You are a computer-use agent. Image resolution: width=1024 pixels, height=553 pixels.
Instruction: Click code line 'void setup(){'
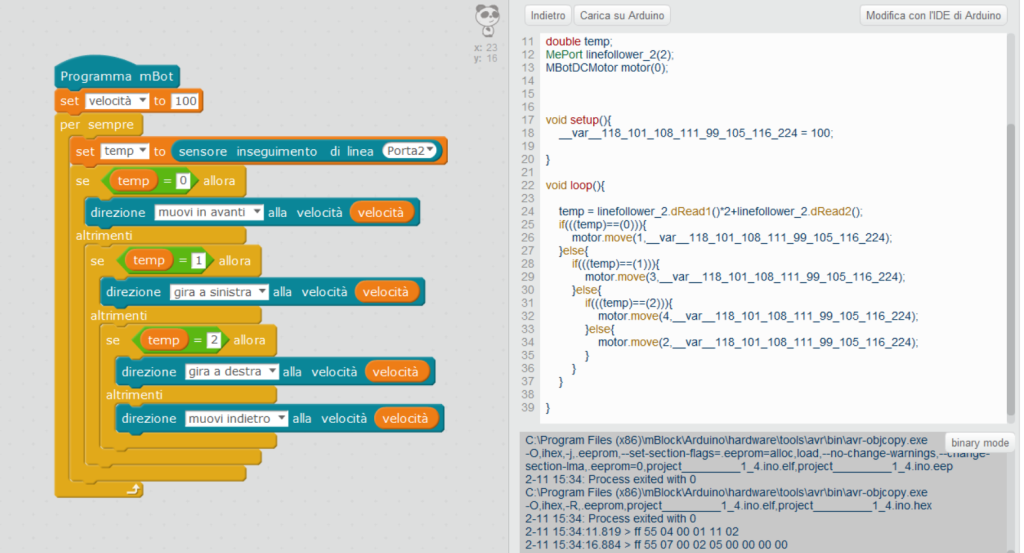tap(578, 119)
